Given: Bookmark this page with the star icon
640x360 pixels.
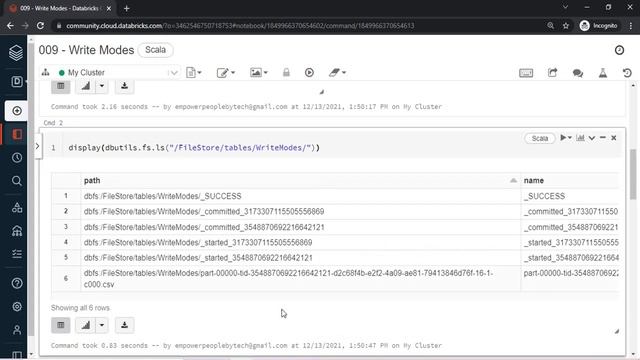Looking at the screenshot, I should point(566,26).
